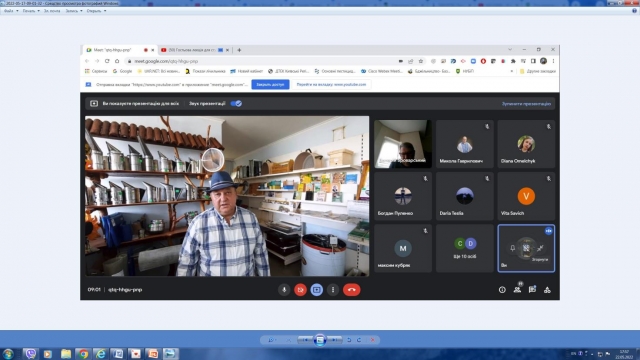Open Chrome extensions puzzle icon

[513, 61]
